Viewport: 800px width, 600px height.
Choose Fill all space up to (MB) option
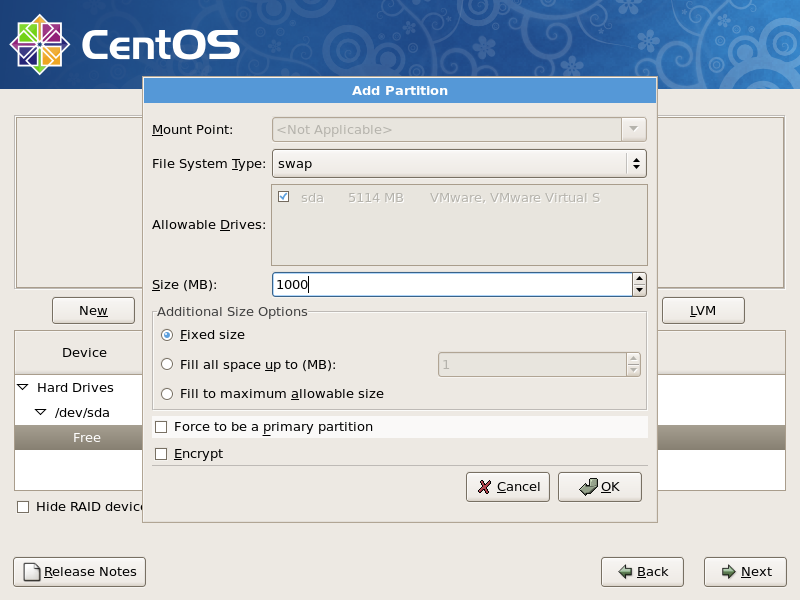tap(167, 364)
